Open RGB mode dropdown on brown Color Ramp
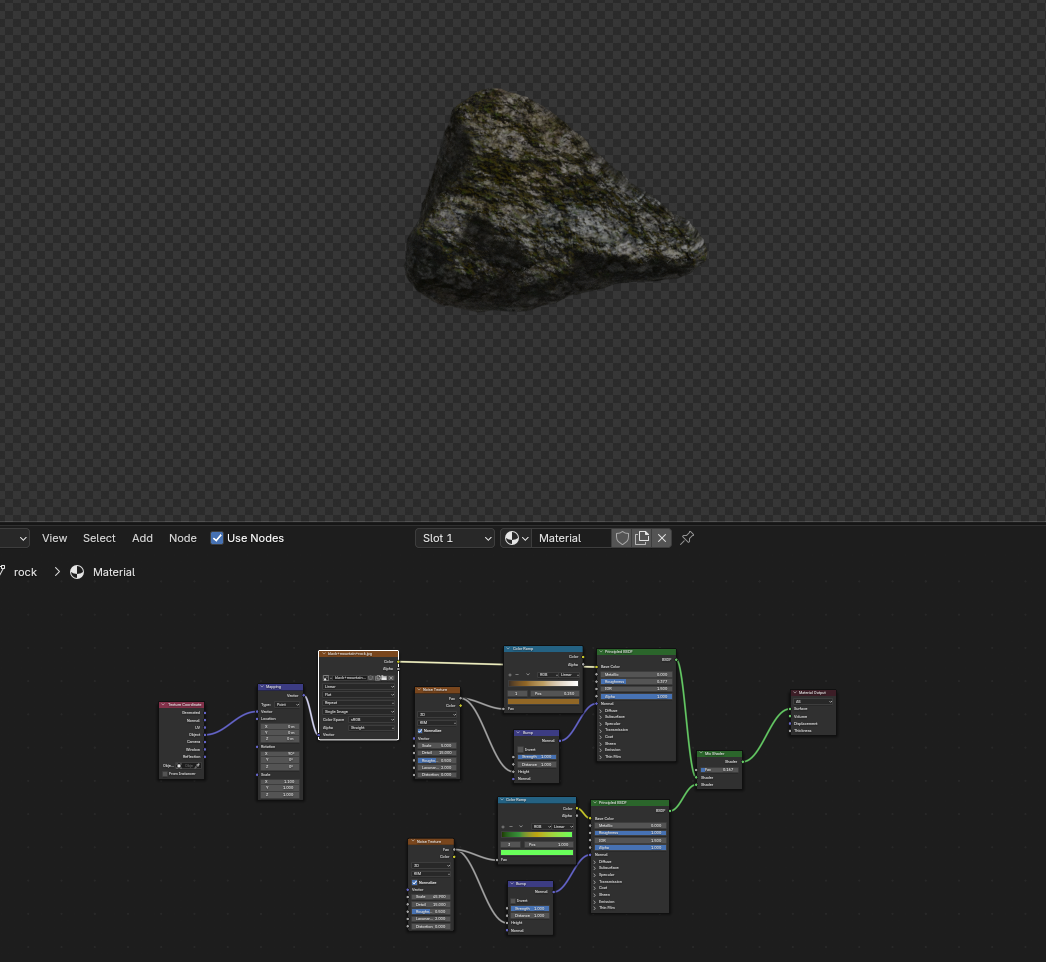The width and height of the screenshot is (1046, 962). (548, 674)
